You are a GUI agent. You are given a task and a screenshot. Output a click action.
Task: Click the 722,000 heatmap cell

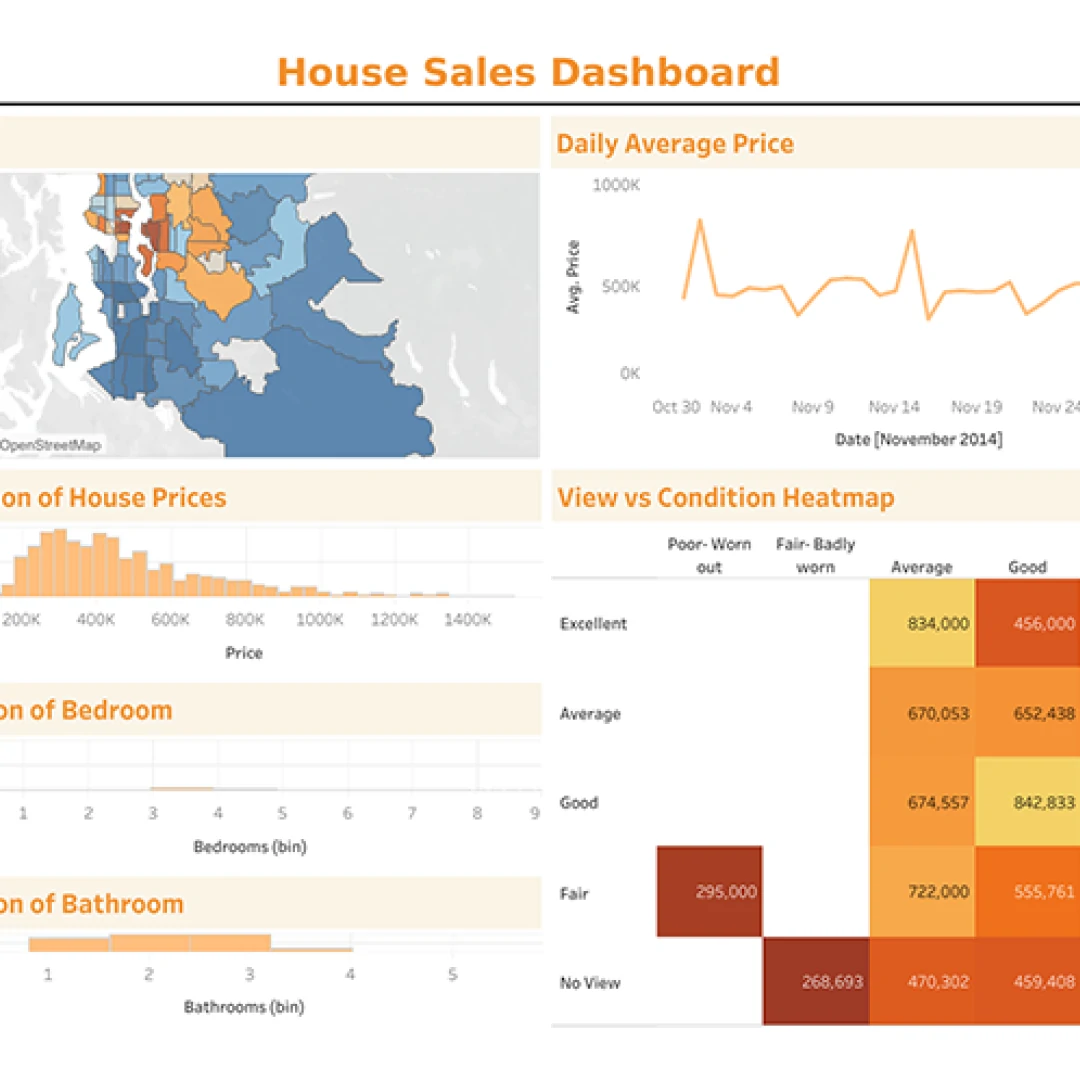[x=922, y=891]
